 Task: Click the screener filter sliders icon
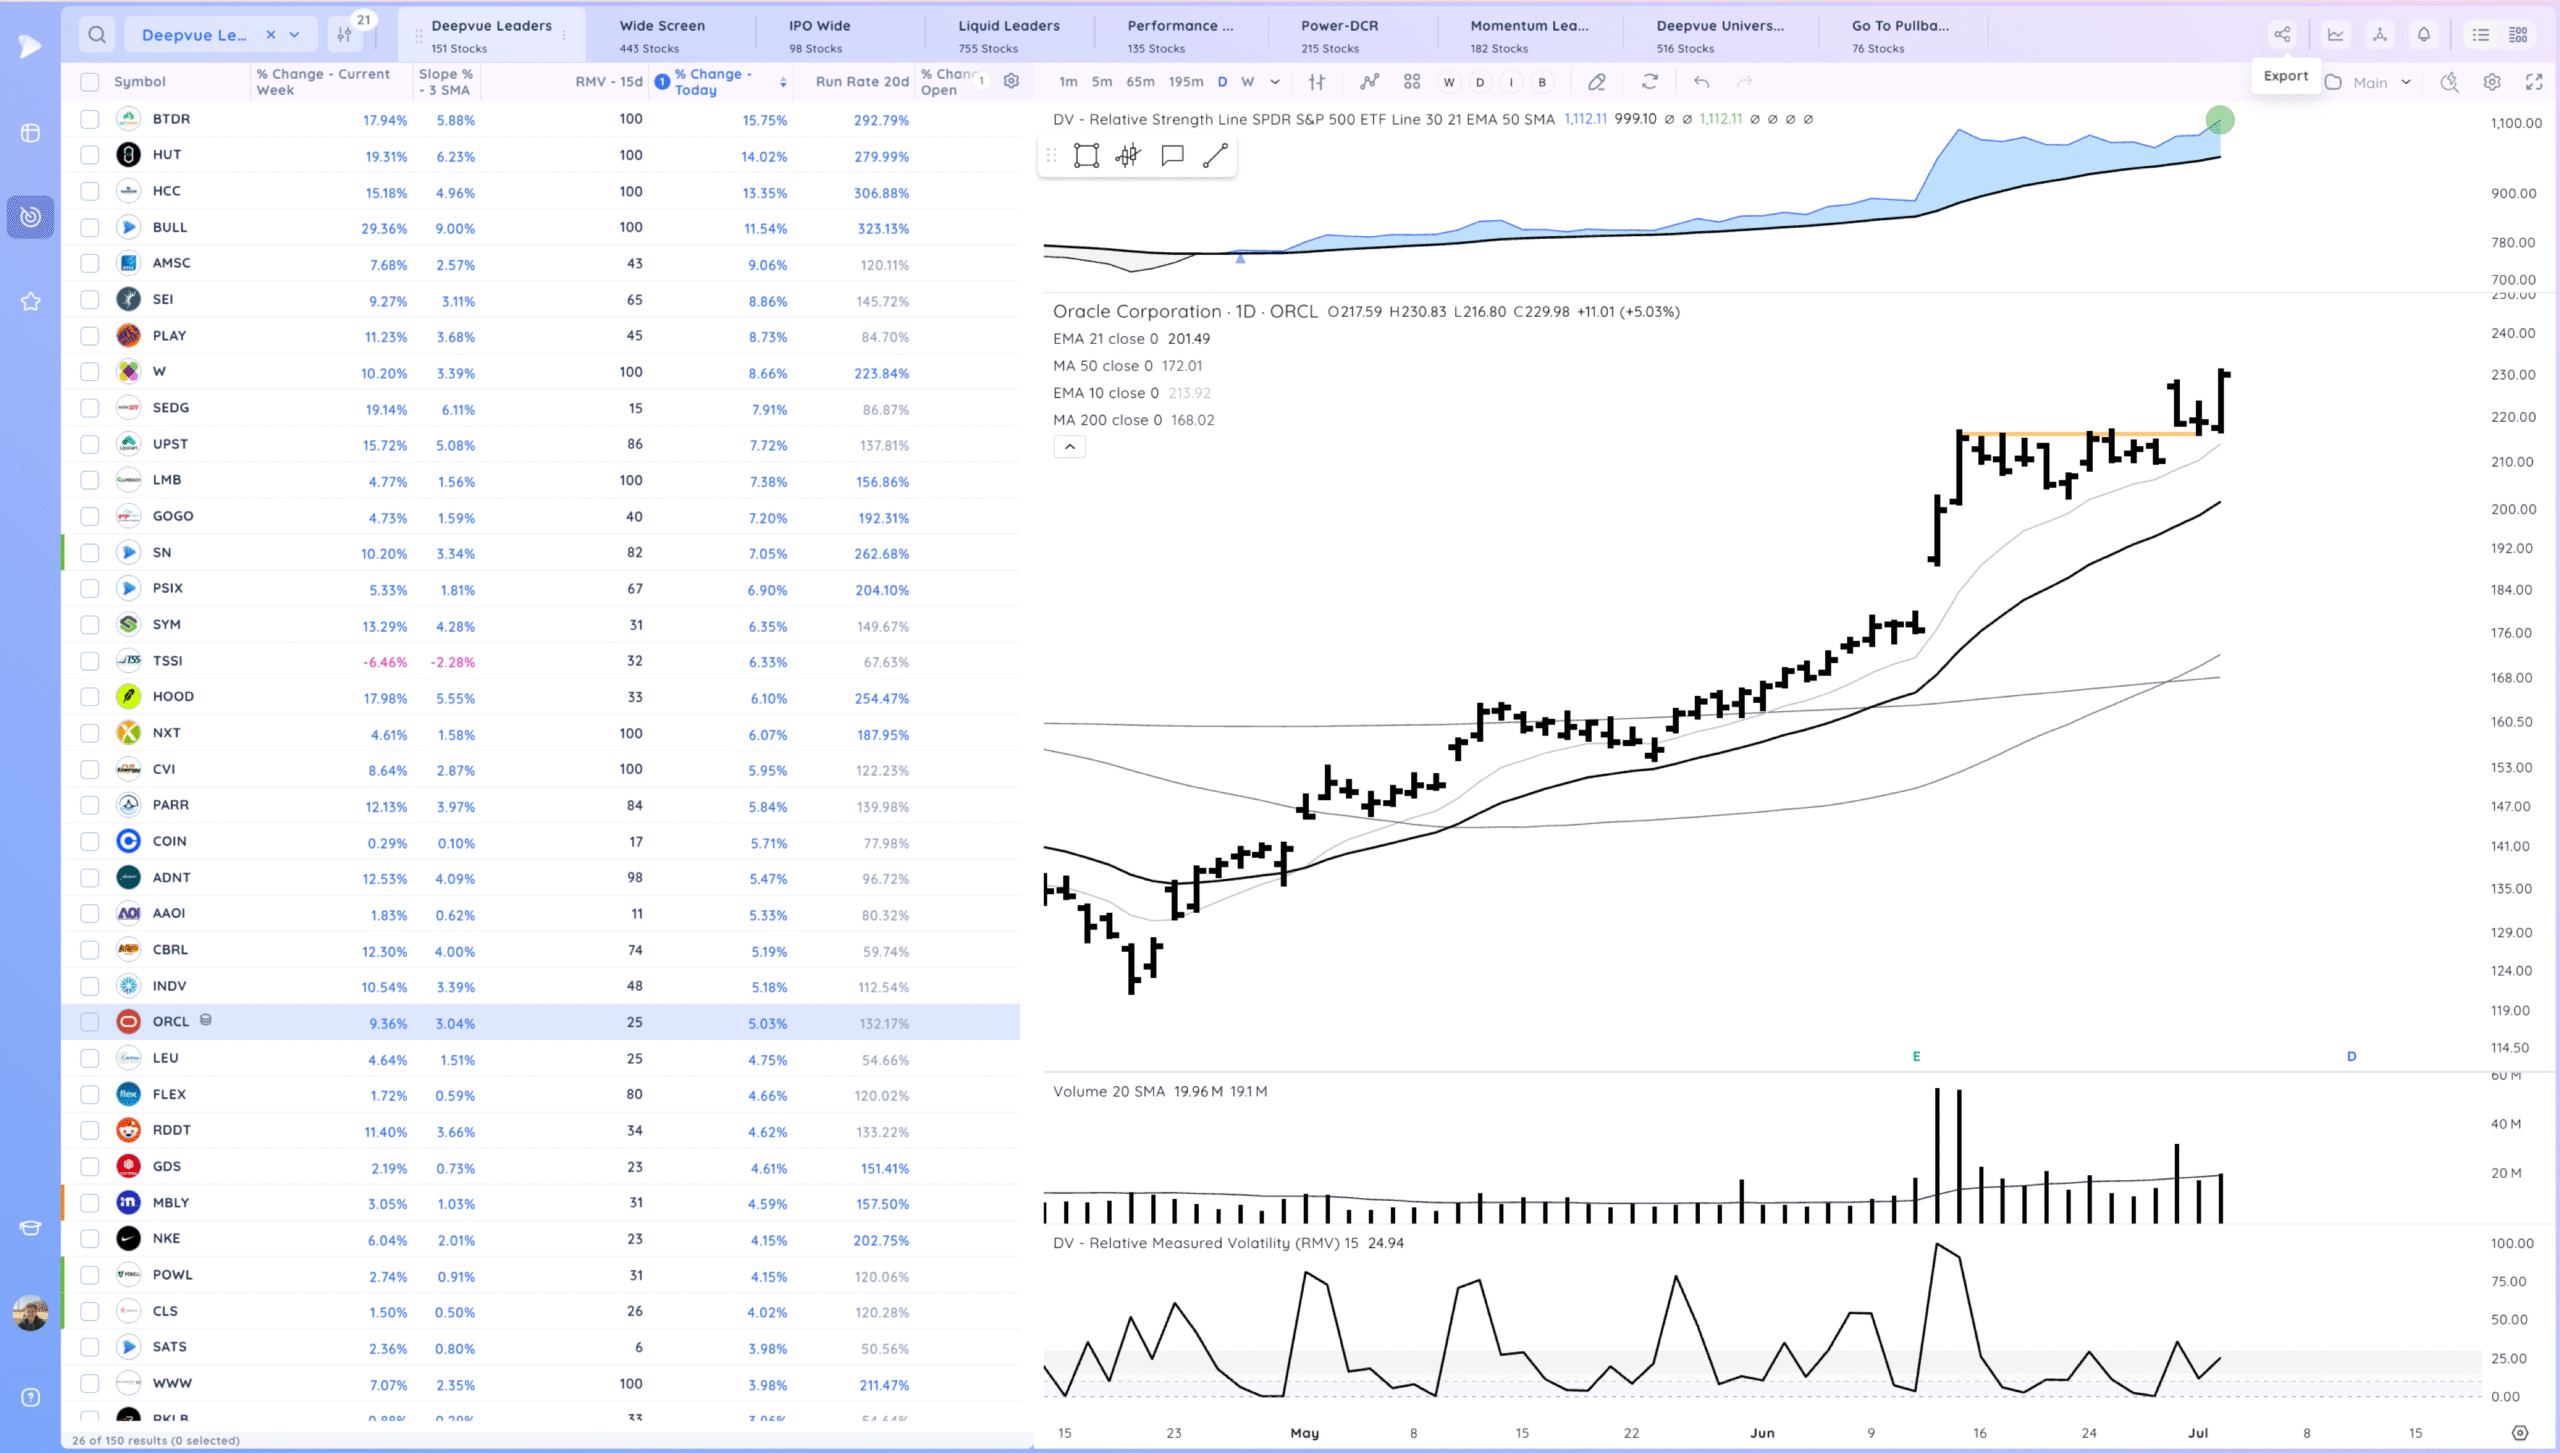tap(345, 35)
